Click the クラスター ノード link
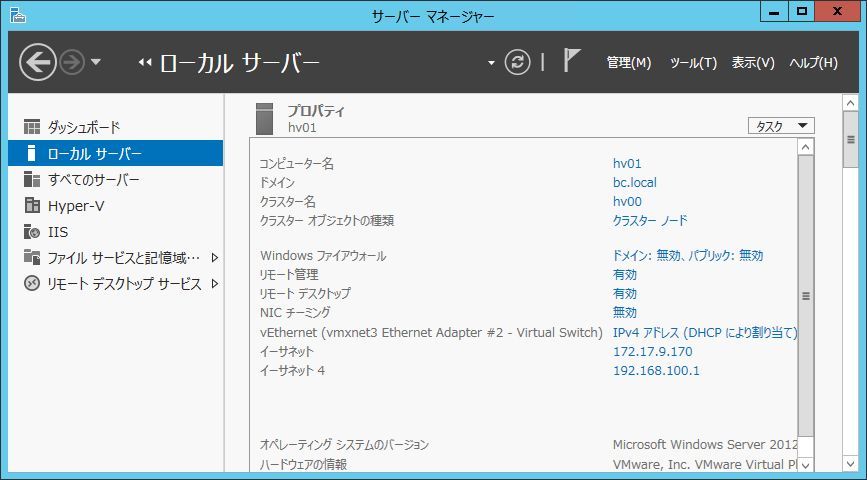 pyautogui.click(x=650, y=221)
